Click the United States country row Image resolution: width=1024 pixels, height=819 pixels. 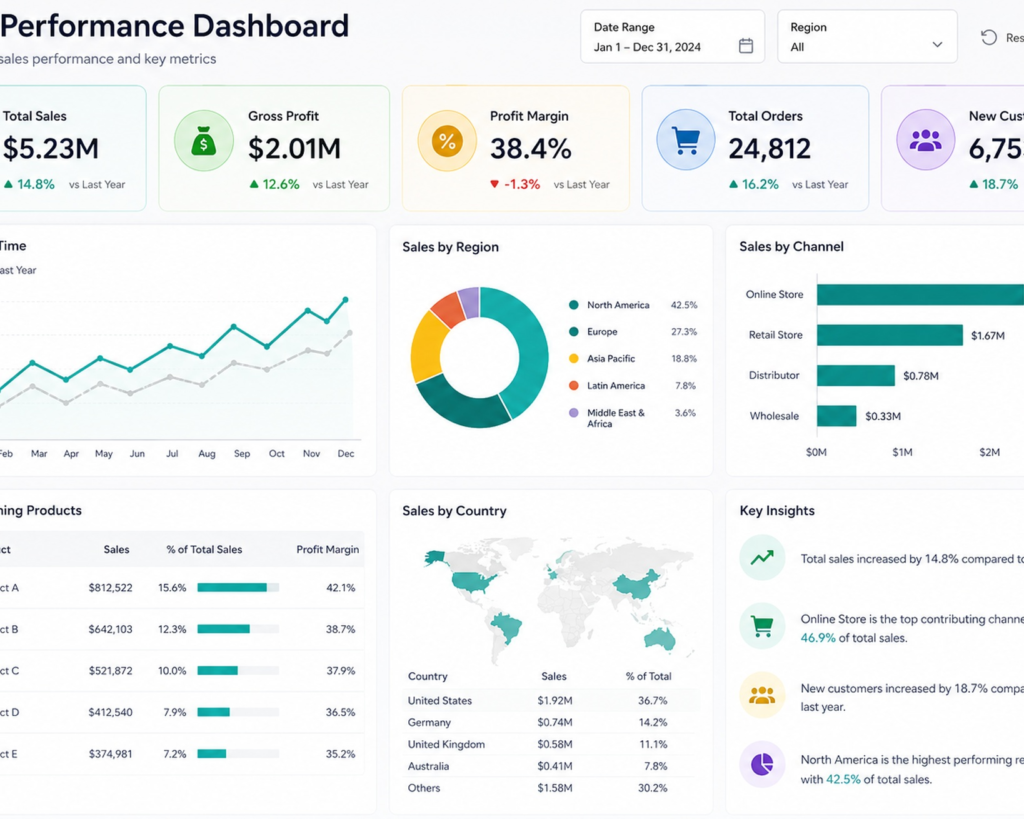point(551,700)
